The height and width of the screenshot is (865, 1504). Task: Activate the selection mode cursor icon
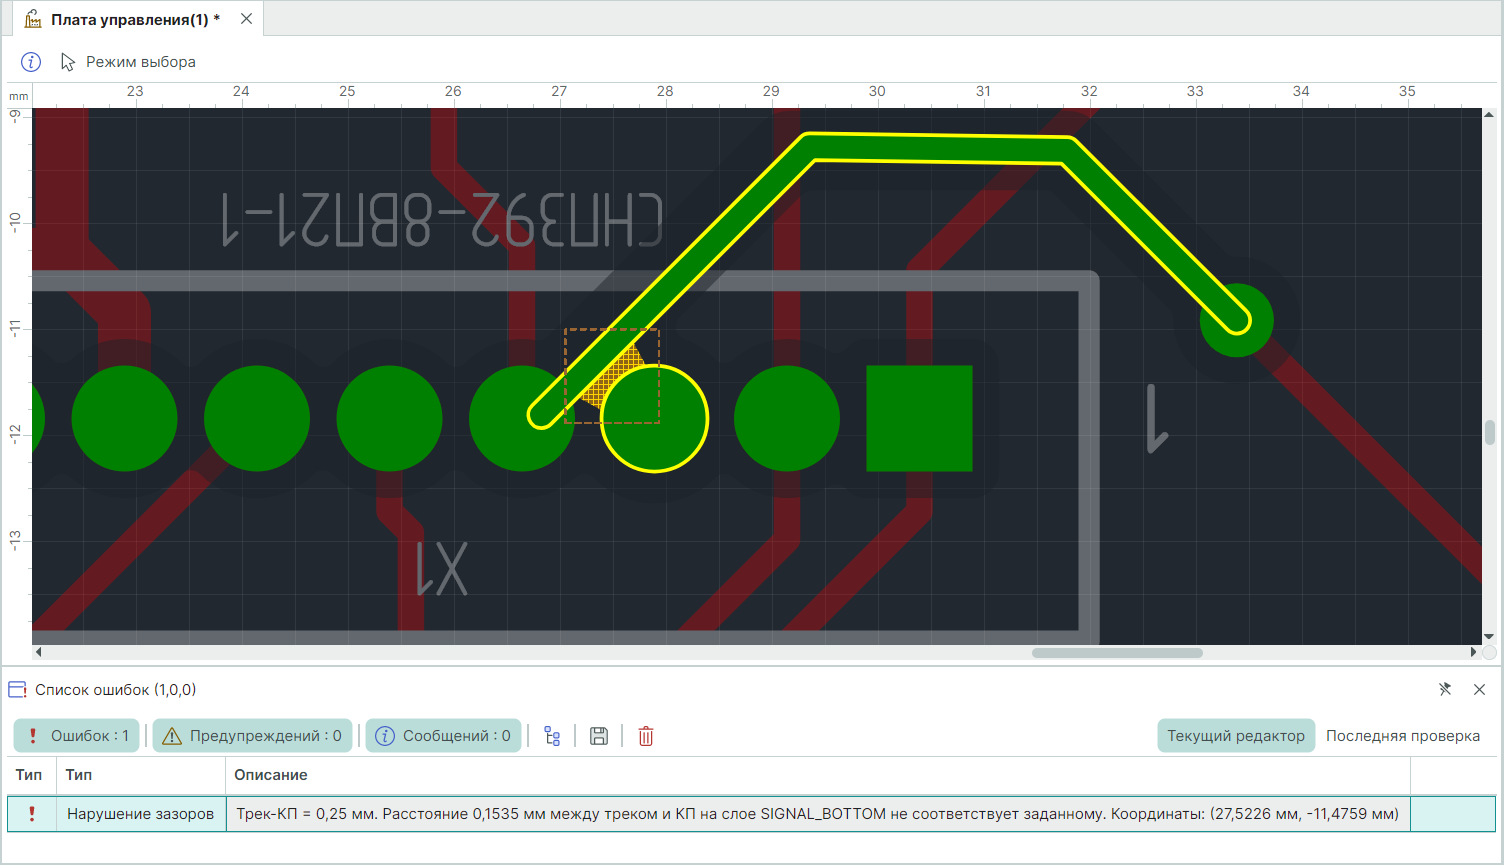click(x=68, y=62)
